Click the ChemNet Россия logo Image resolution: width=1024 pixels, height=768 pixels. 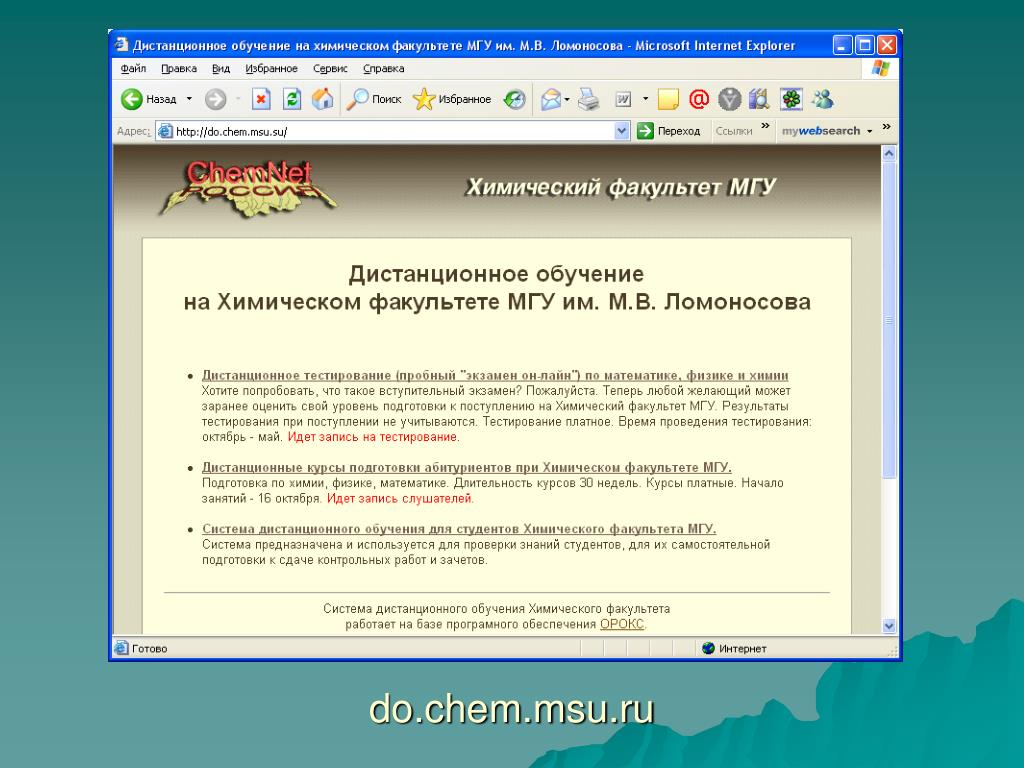tap(249, 189)
